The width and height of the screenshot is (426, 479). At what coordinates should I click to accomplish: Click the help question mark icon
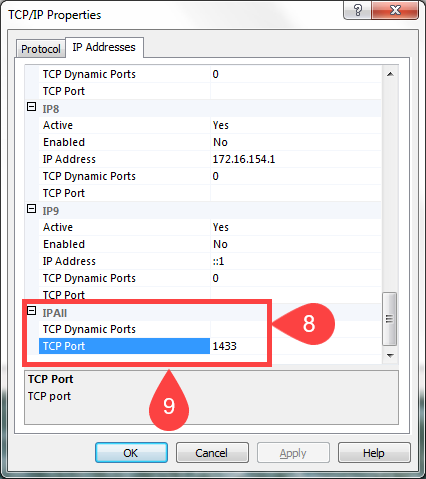pos(357,10)
